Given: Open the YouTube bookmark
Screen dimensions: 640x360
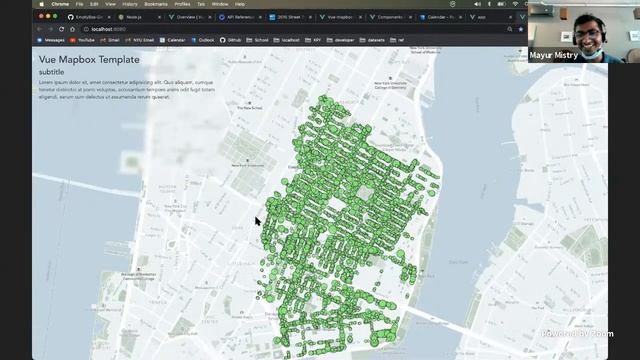Looking at the screenshot, I should pyautogui.click(x=82, y=40).
